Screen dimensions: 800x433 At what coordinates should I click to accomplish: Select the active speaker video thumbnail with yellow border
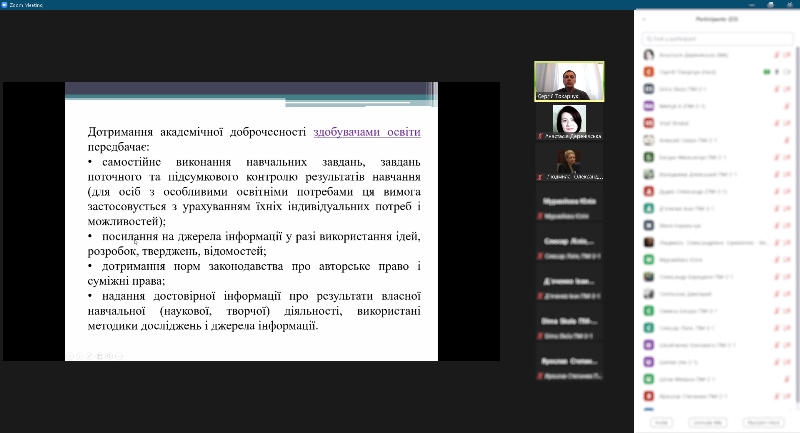click(x=569, y=82)
